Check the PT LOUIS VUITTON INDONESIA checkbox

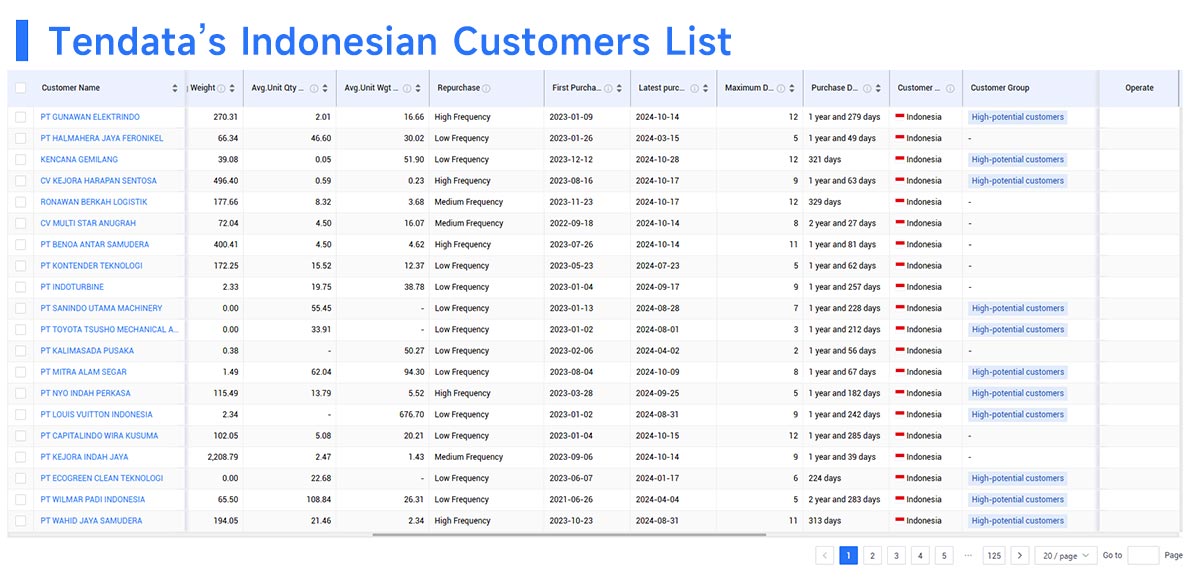tap(20, 414)
